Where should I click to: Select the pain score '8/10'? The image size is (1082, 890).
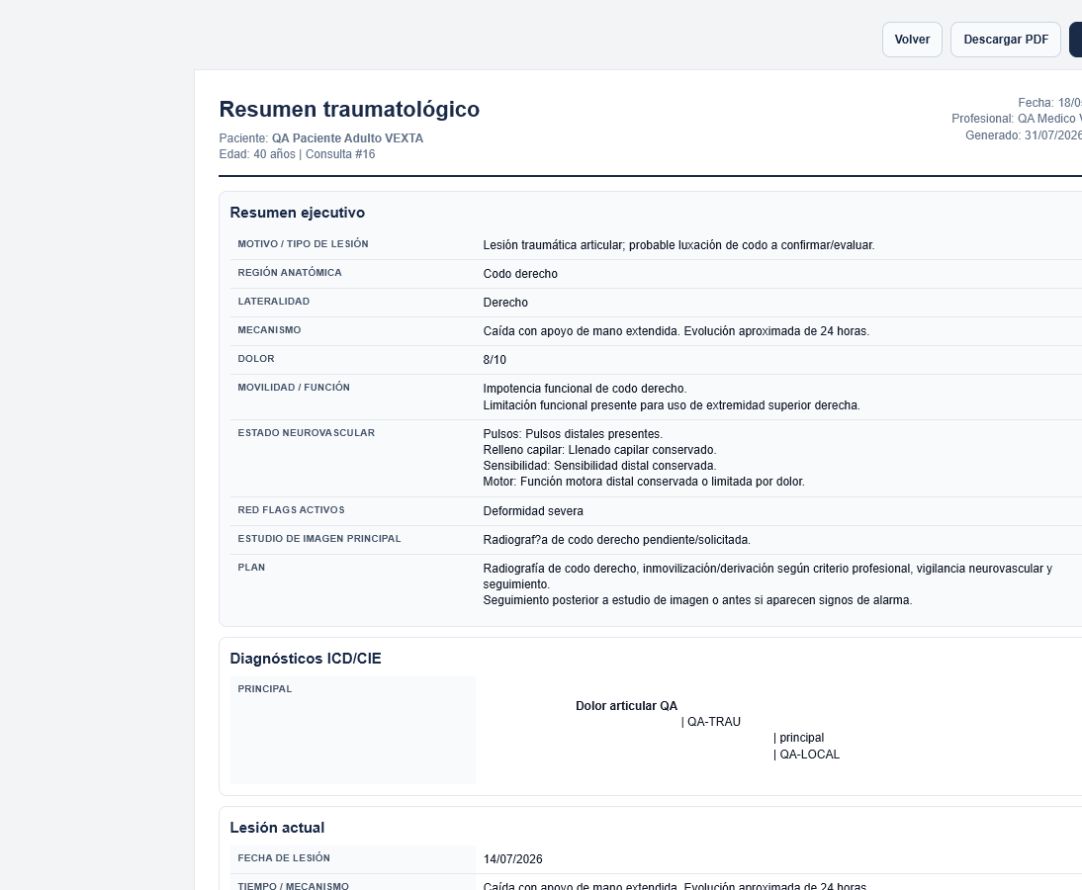click(x=494, y=360)
